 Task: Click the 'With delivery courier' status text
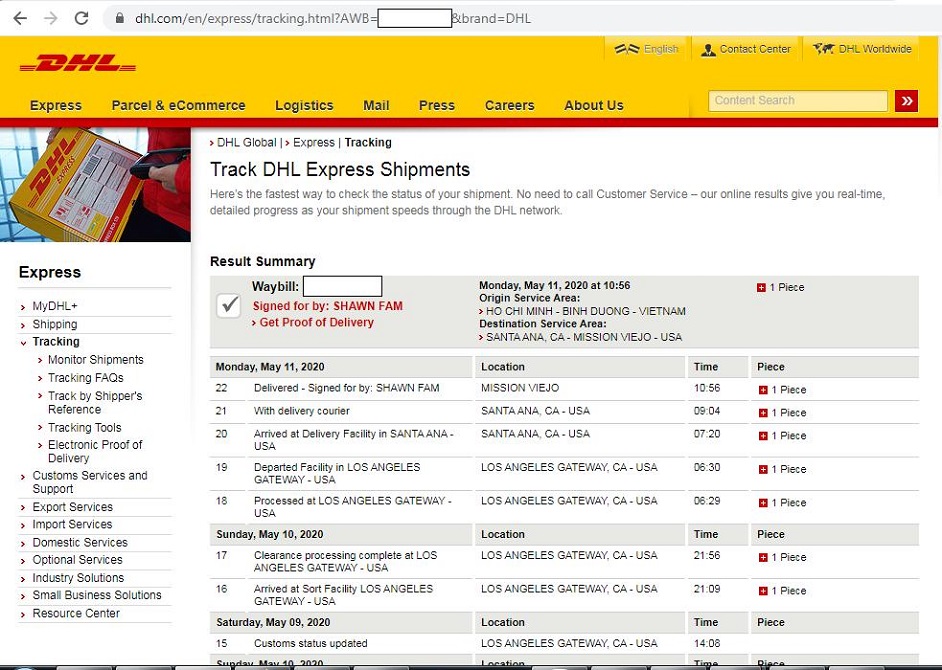coord(302,411)
